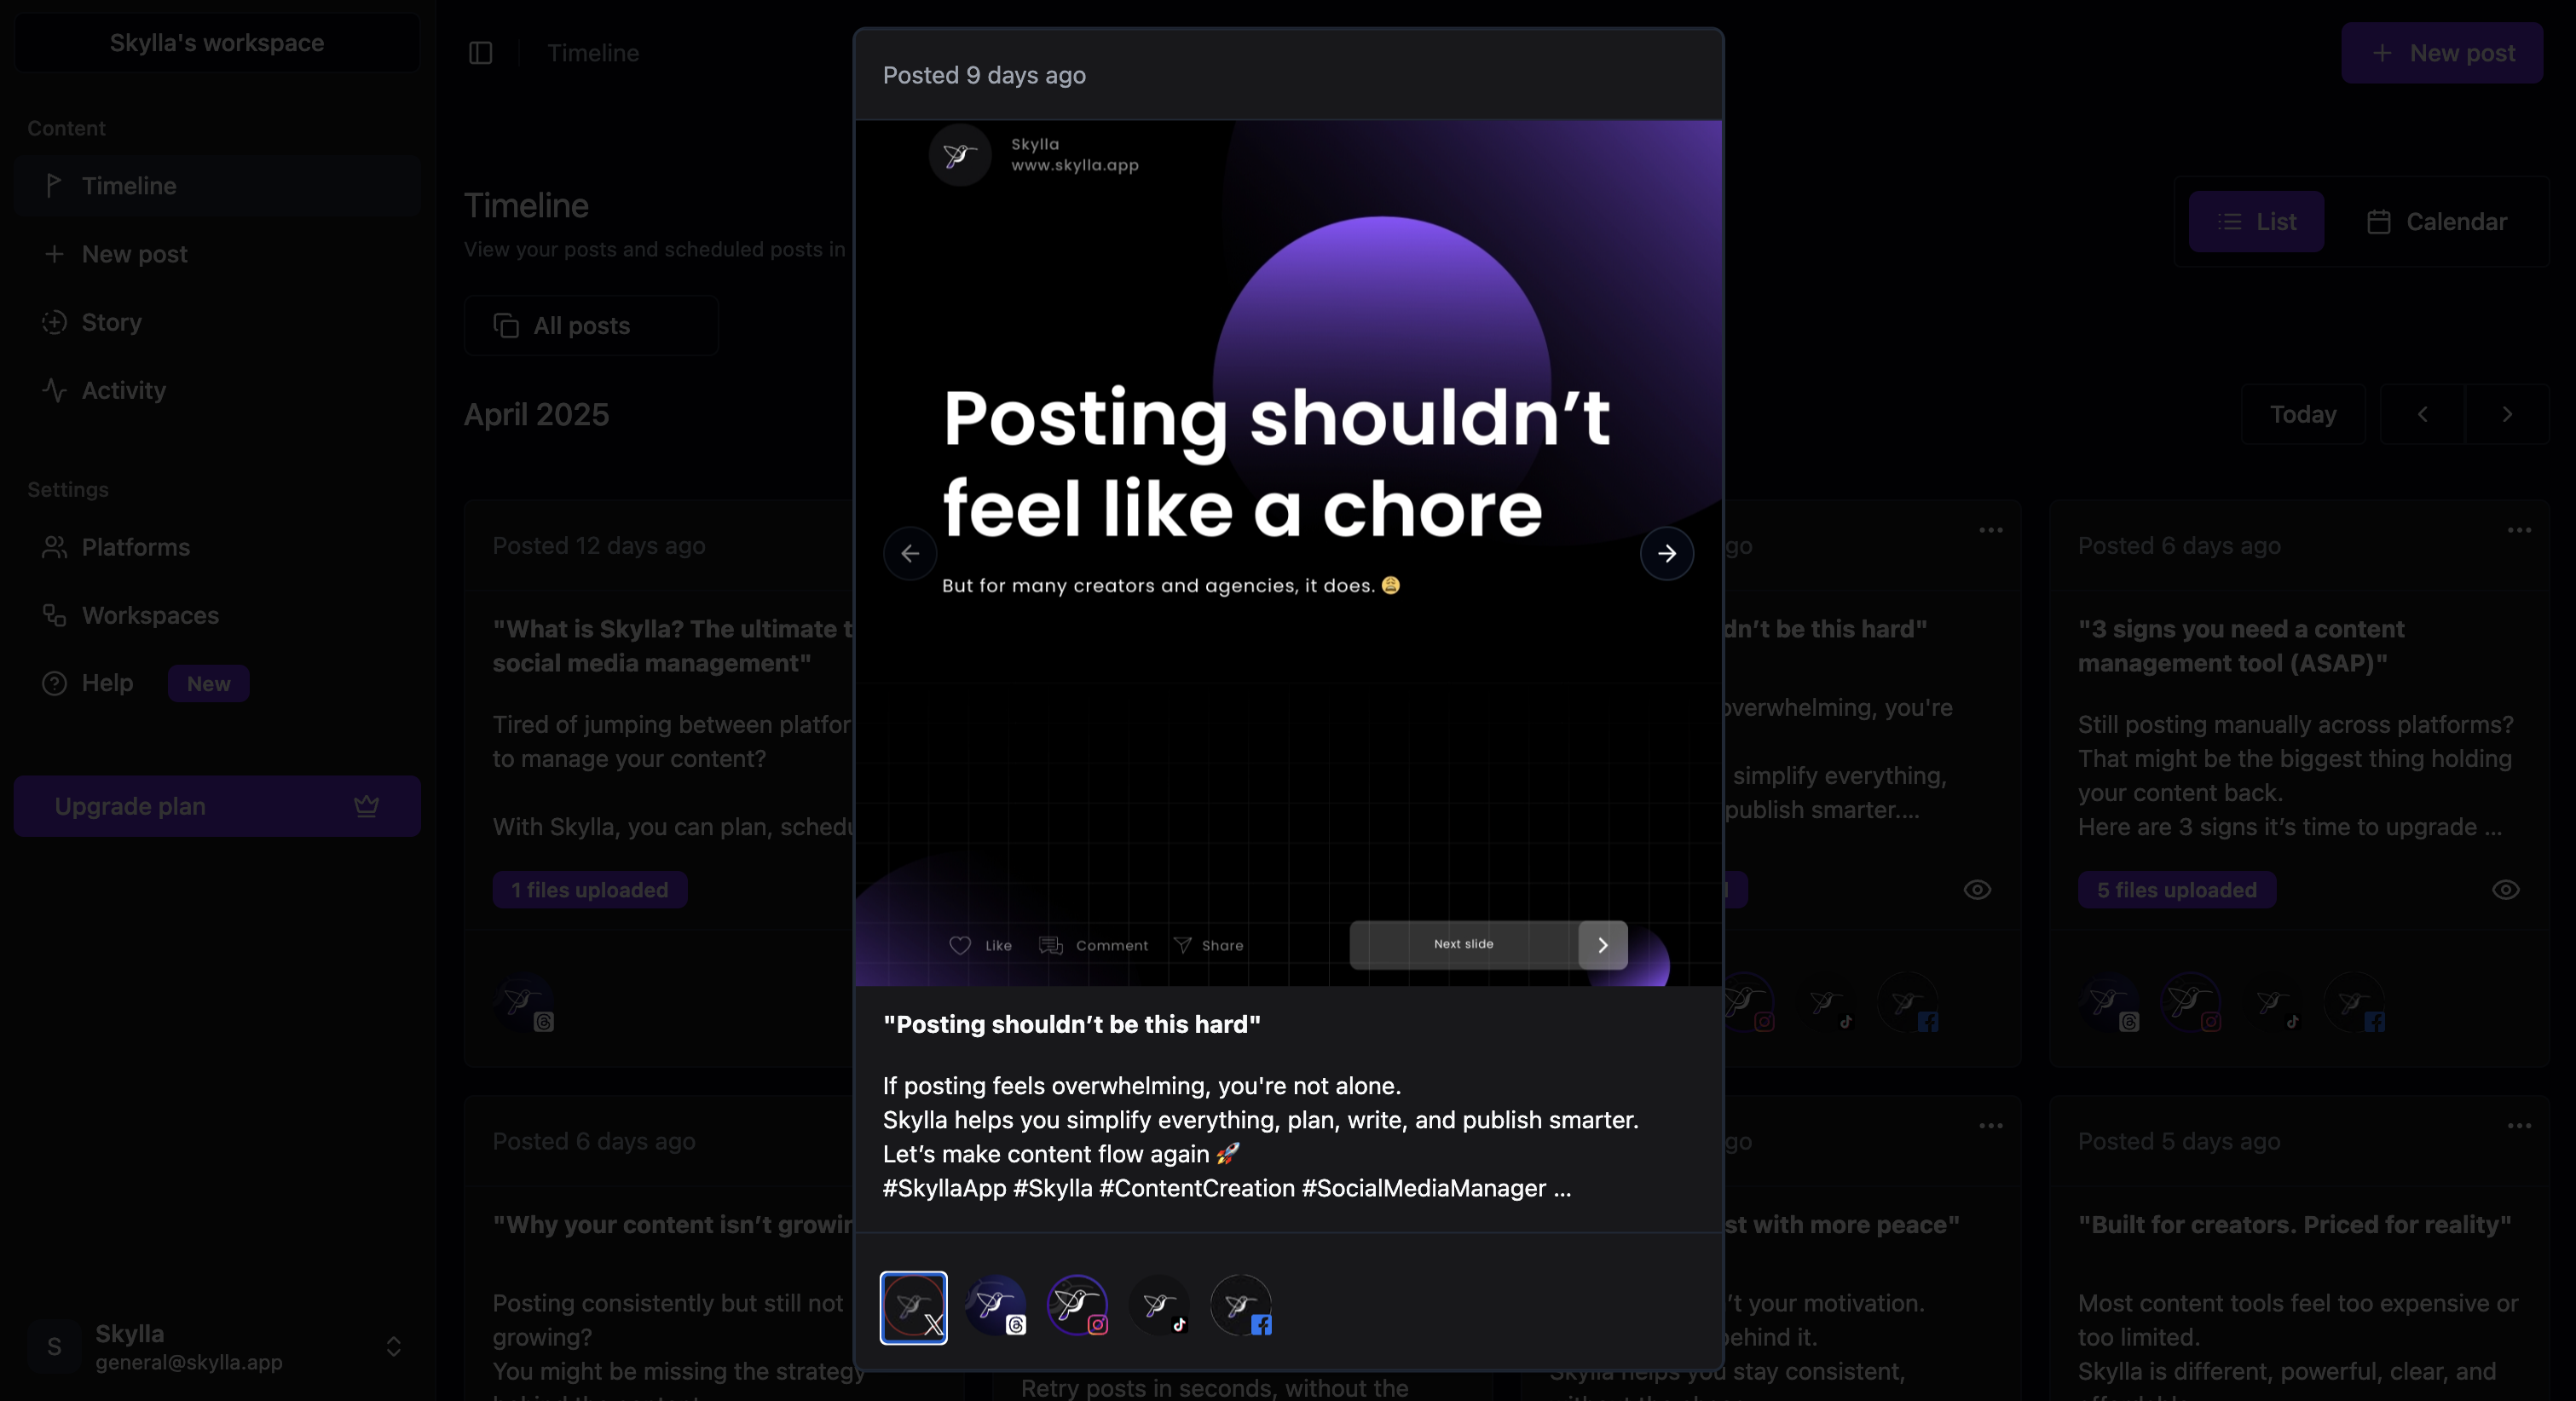Open Activity in the sidebar
This screenshot has height=1401, width=2576.
[x=217, y=390]
